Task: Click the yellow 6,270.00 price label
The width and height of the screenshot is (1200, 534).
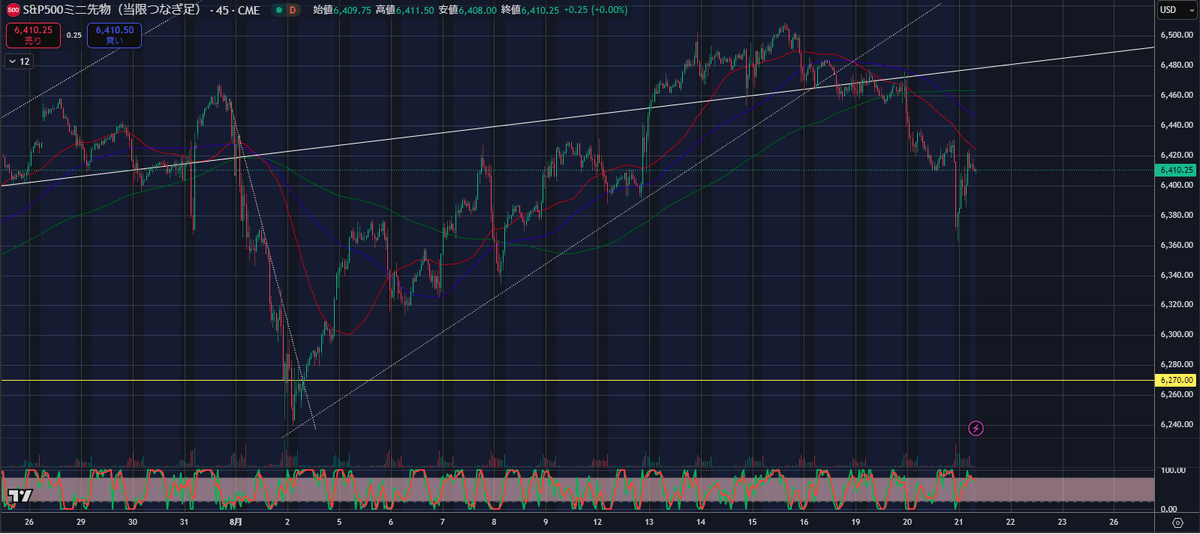Action: (1175, 380)
